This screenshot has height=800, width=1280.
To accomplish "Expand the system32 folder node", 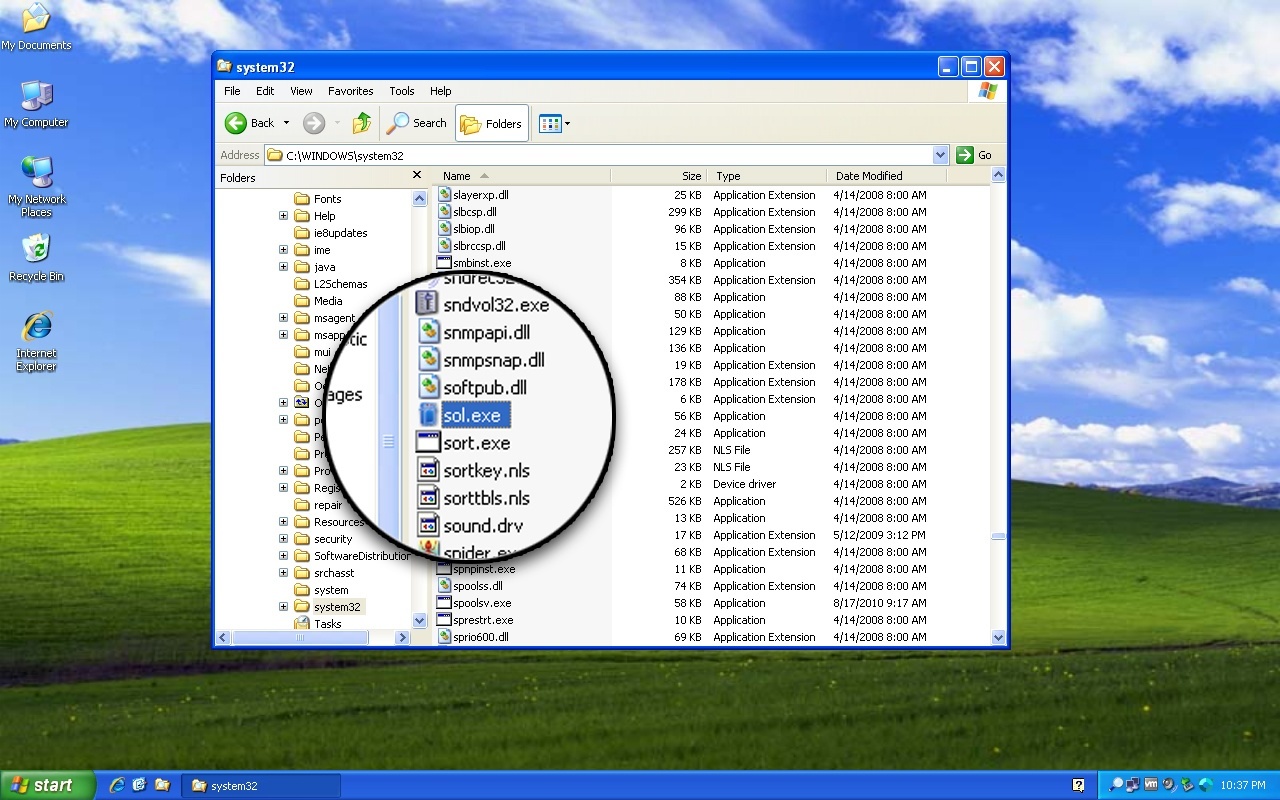I will (283, 607).
